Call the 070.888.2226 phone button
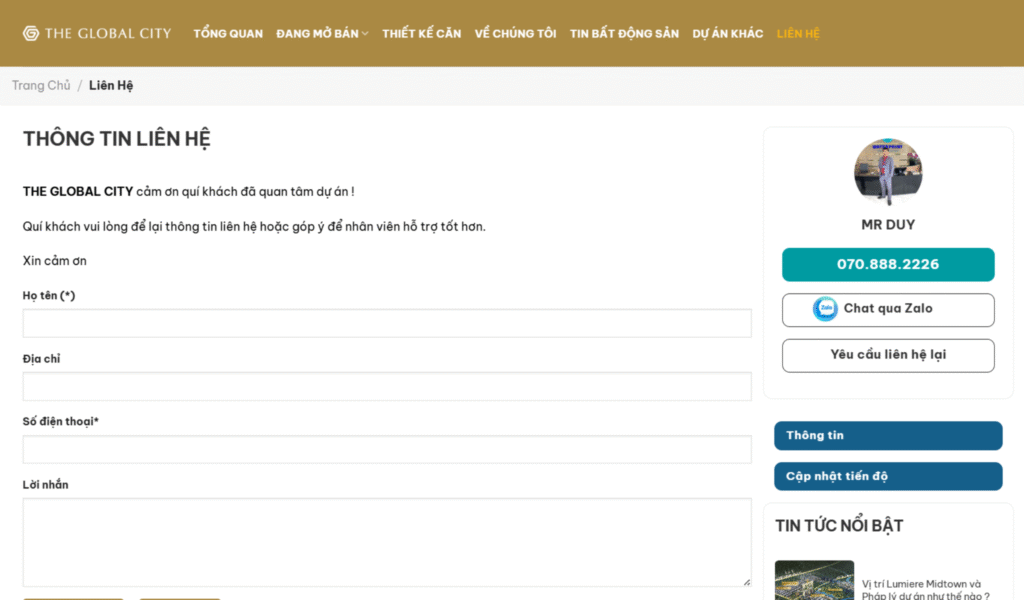 pos(888,265)
